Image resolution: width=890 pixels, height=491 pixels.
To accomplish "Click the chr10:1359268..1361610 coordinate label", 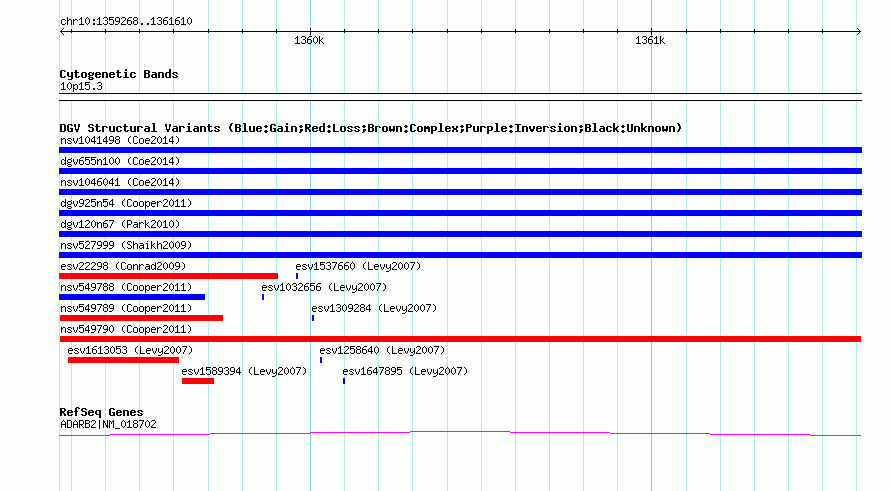I will (x=126, y=21).
